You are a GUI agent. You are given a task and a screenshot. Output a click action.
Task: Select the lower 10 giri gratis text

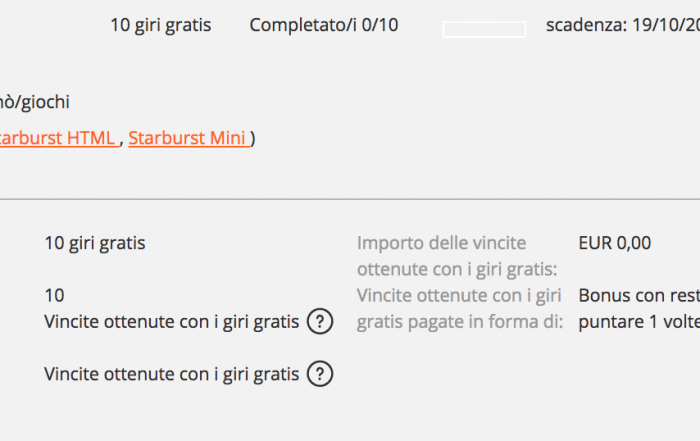(95, 243)
